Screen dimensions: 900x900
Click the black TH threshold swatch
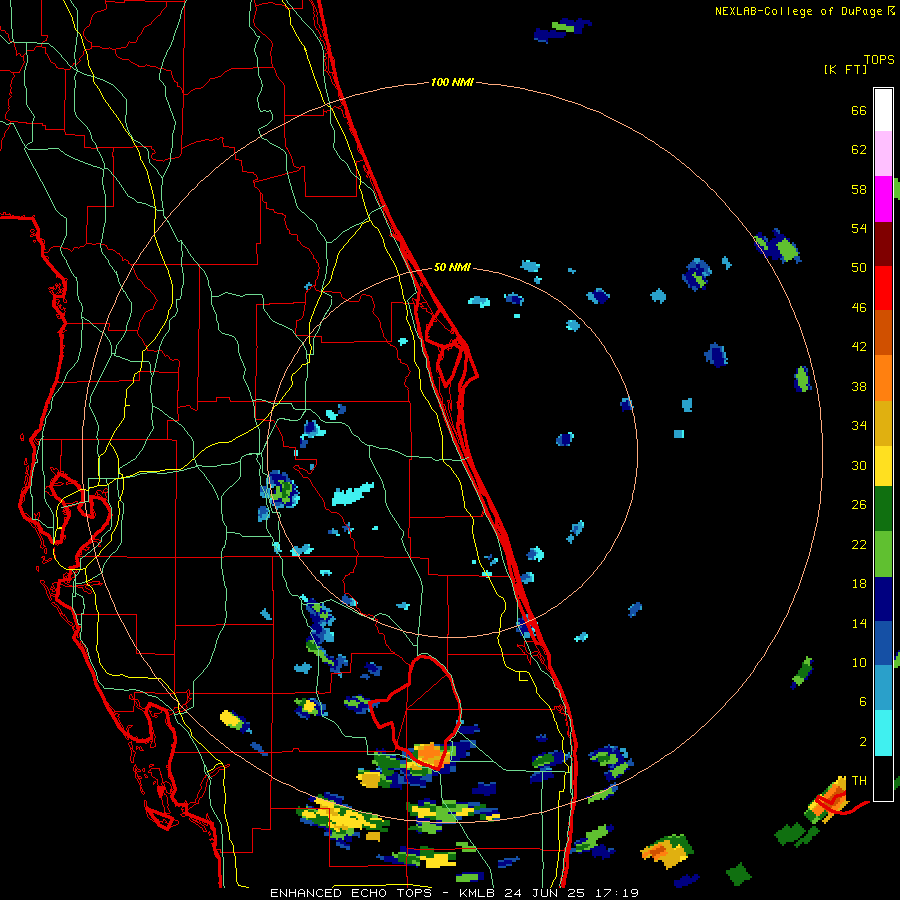click(883, 778)
